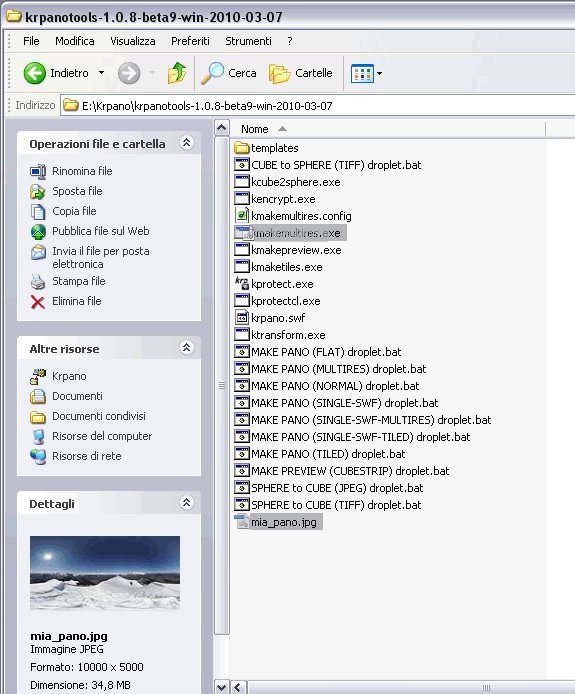Screen dimensions: 575x694
Task: Select the krpano.swf file icon
Action: tap(242, 318)
